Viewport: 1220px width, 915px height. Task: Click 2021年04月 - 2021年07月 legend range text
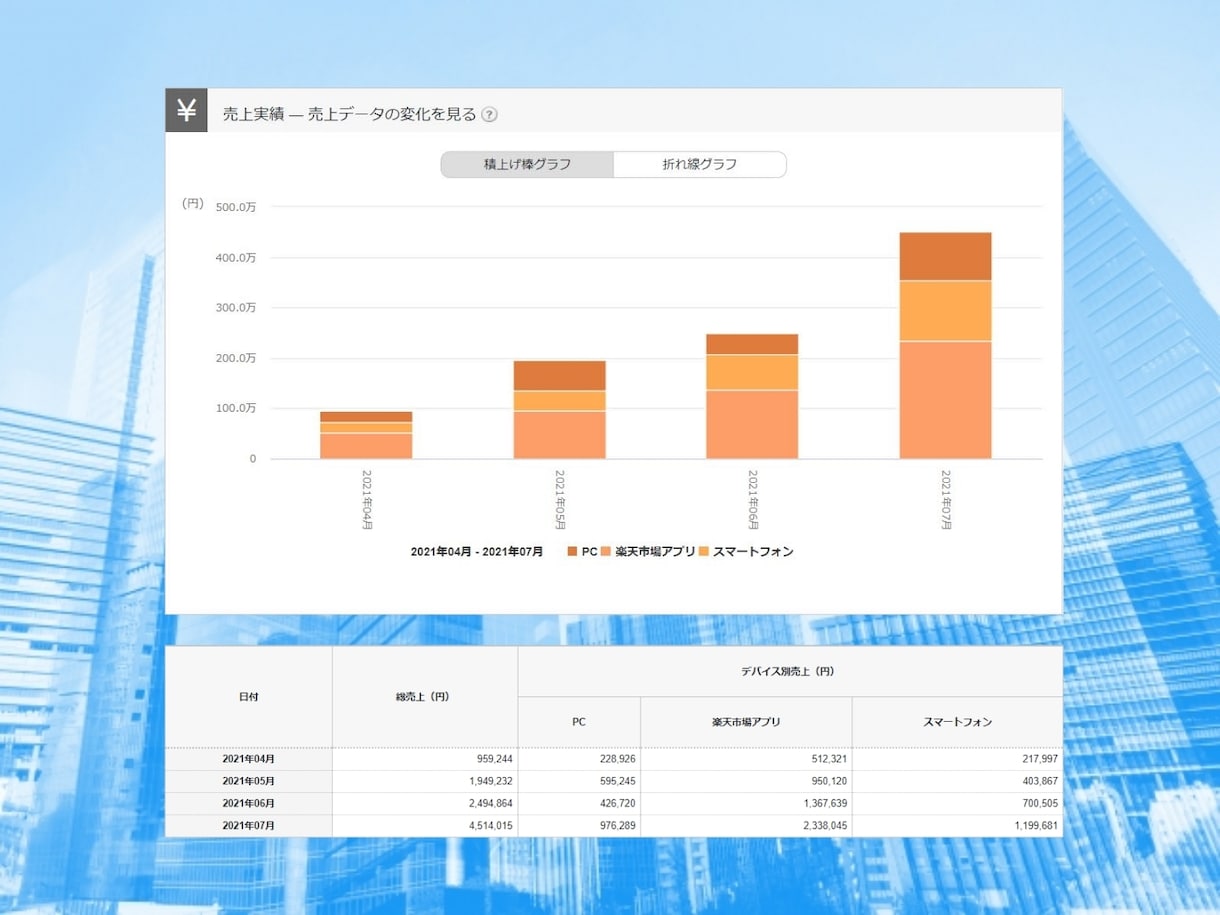[477, 552]
